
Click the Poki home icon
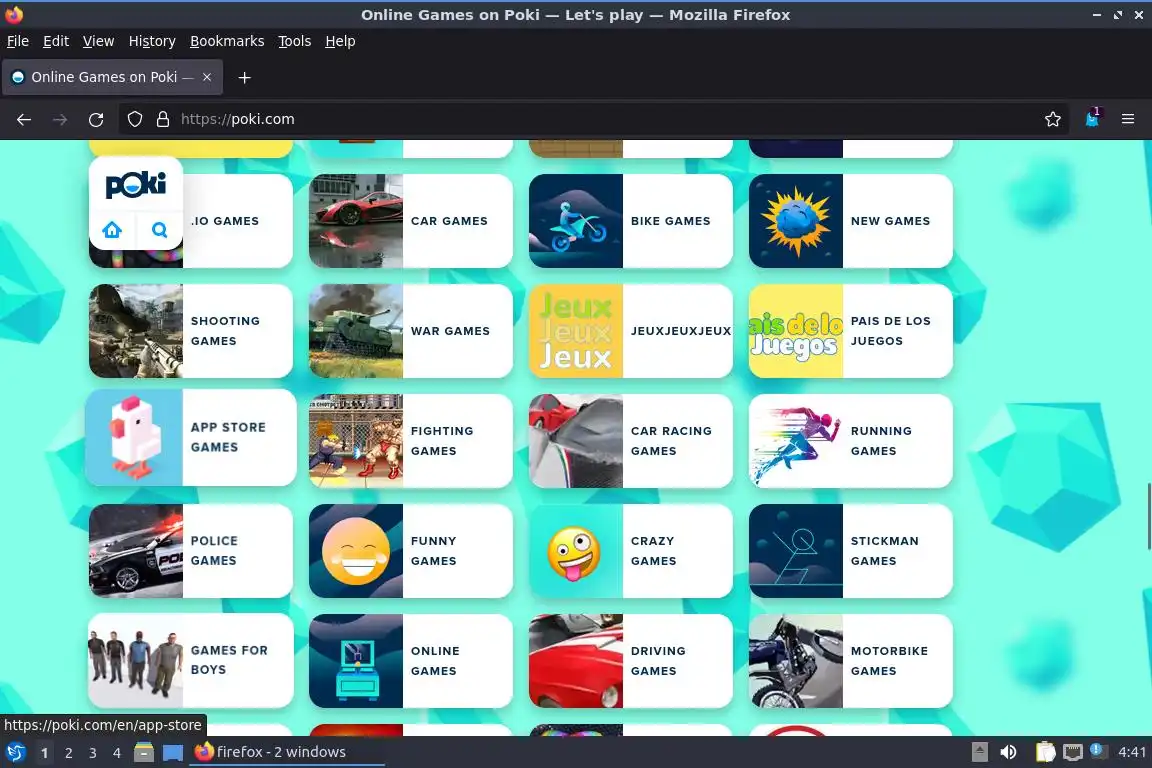[112, 230]
